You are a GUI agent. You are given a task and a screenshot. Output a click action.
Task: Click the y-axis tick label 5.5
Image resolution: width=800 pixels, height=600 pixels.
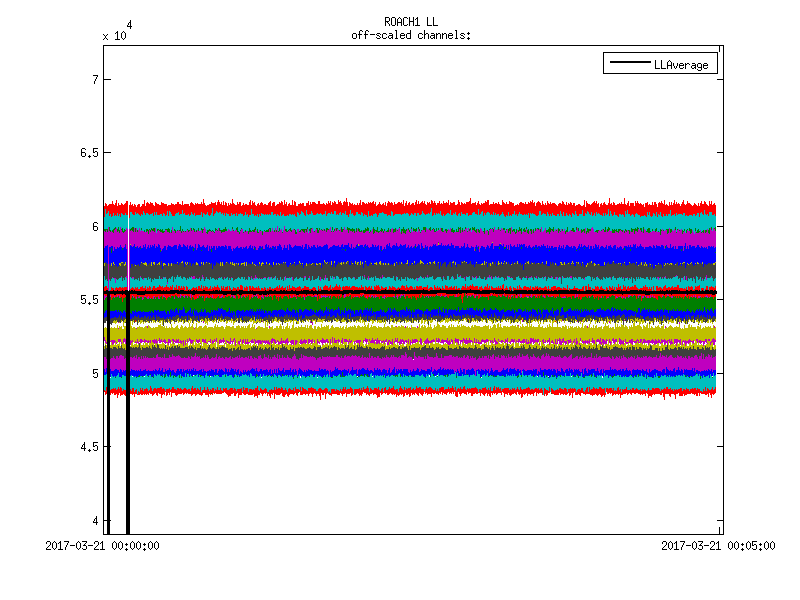coord(88,300)
